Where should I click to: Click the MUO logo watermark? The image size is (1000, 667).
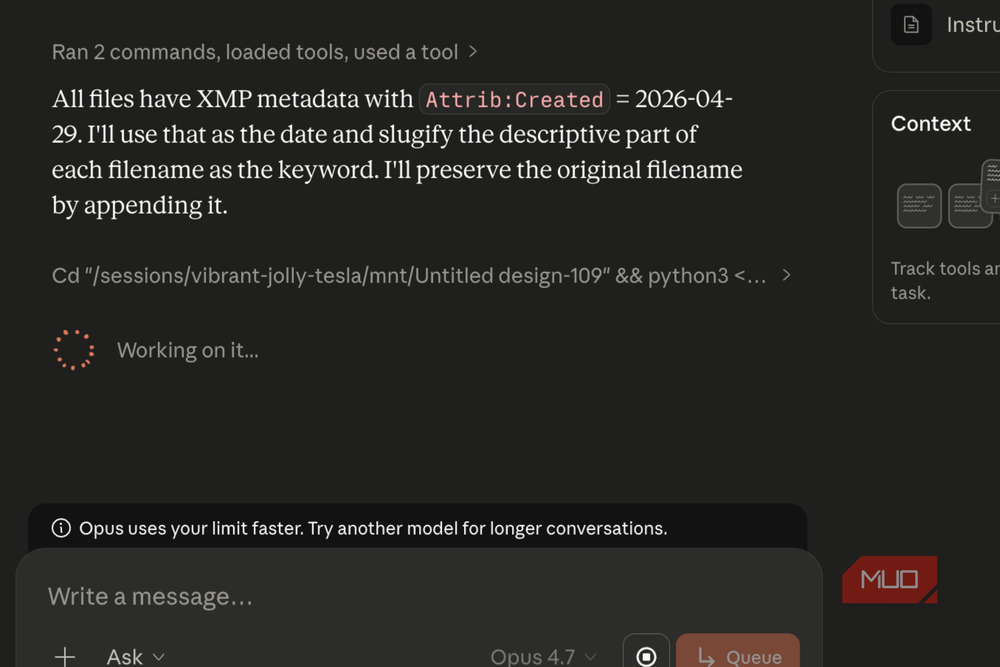coord(889,580)
